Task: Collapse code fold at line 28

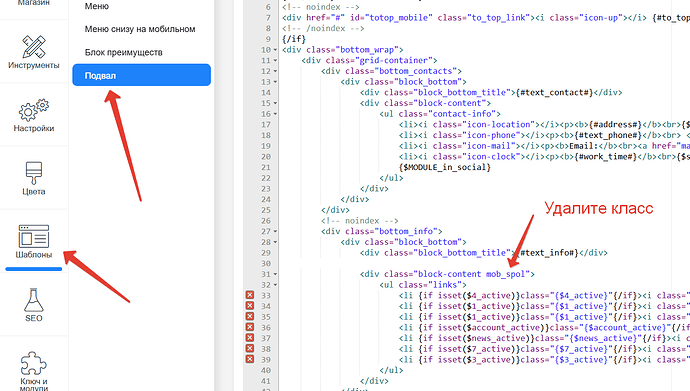Action: [275, 242]
